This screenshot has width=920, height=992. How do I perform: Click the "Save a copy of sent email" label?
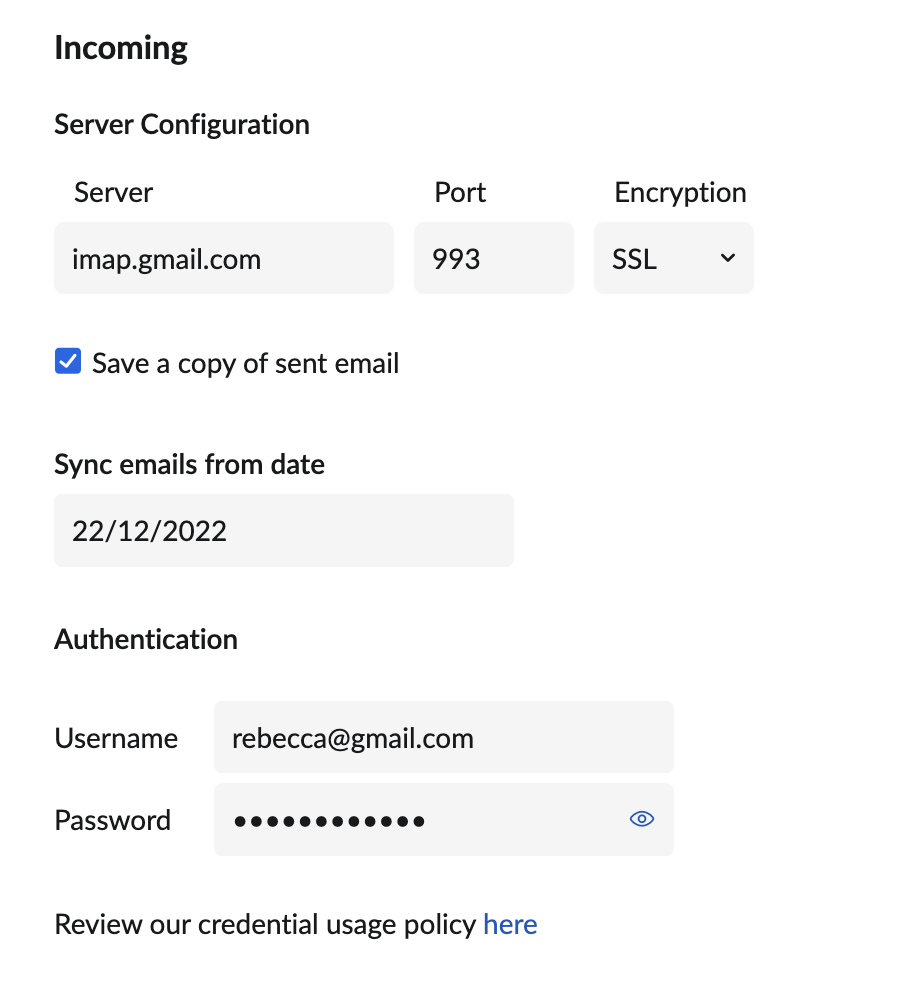click(245, 363)
